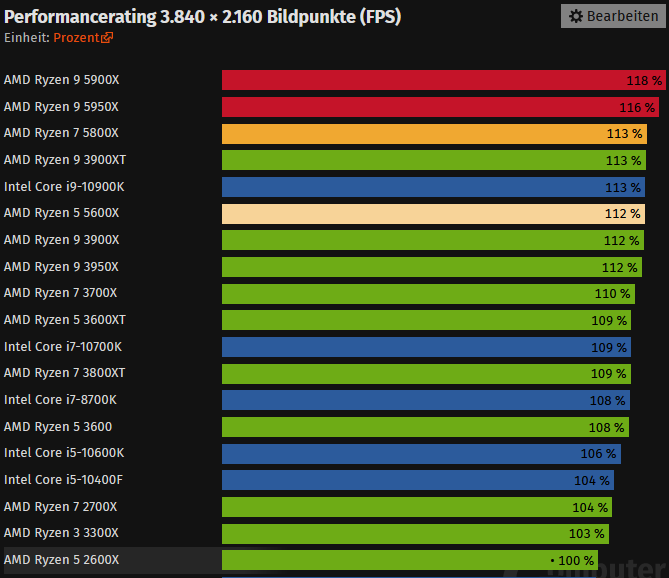Select the AMD Ryzen 9 3950X label
The width and height of the screenshot is (669, 578).
coord(61,267)
